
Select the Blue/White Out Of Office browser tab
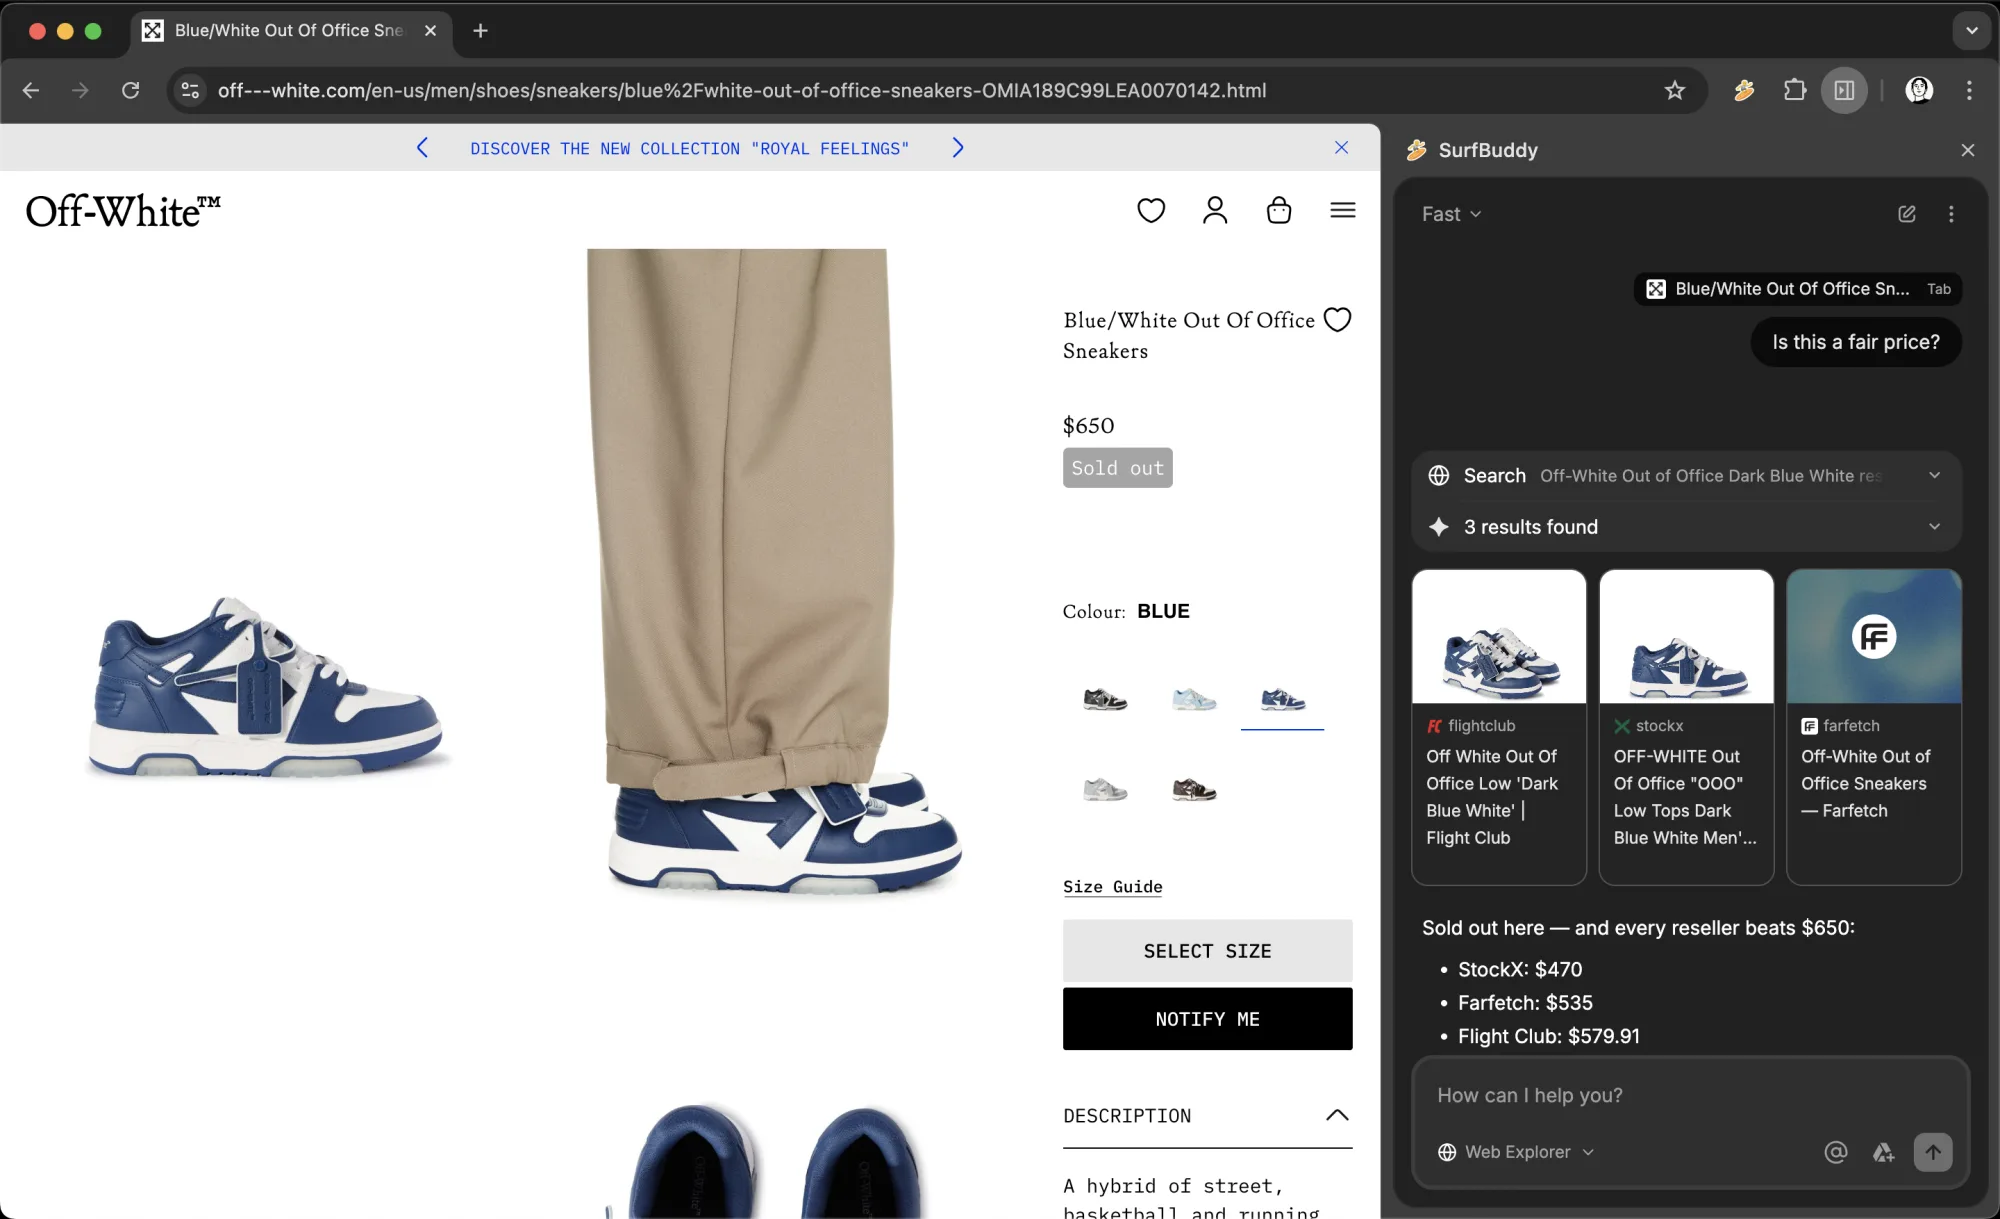(x=291, y=31)
